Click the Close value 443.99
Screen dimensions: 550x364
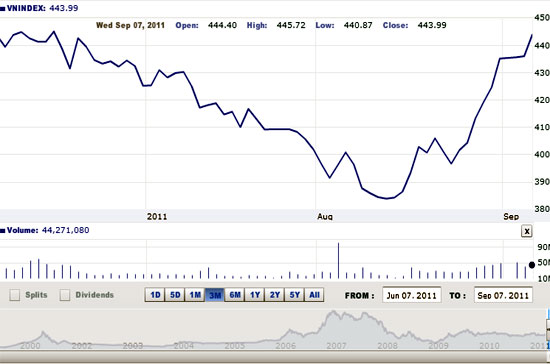pos(432,25)
